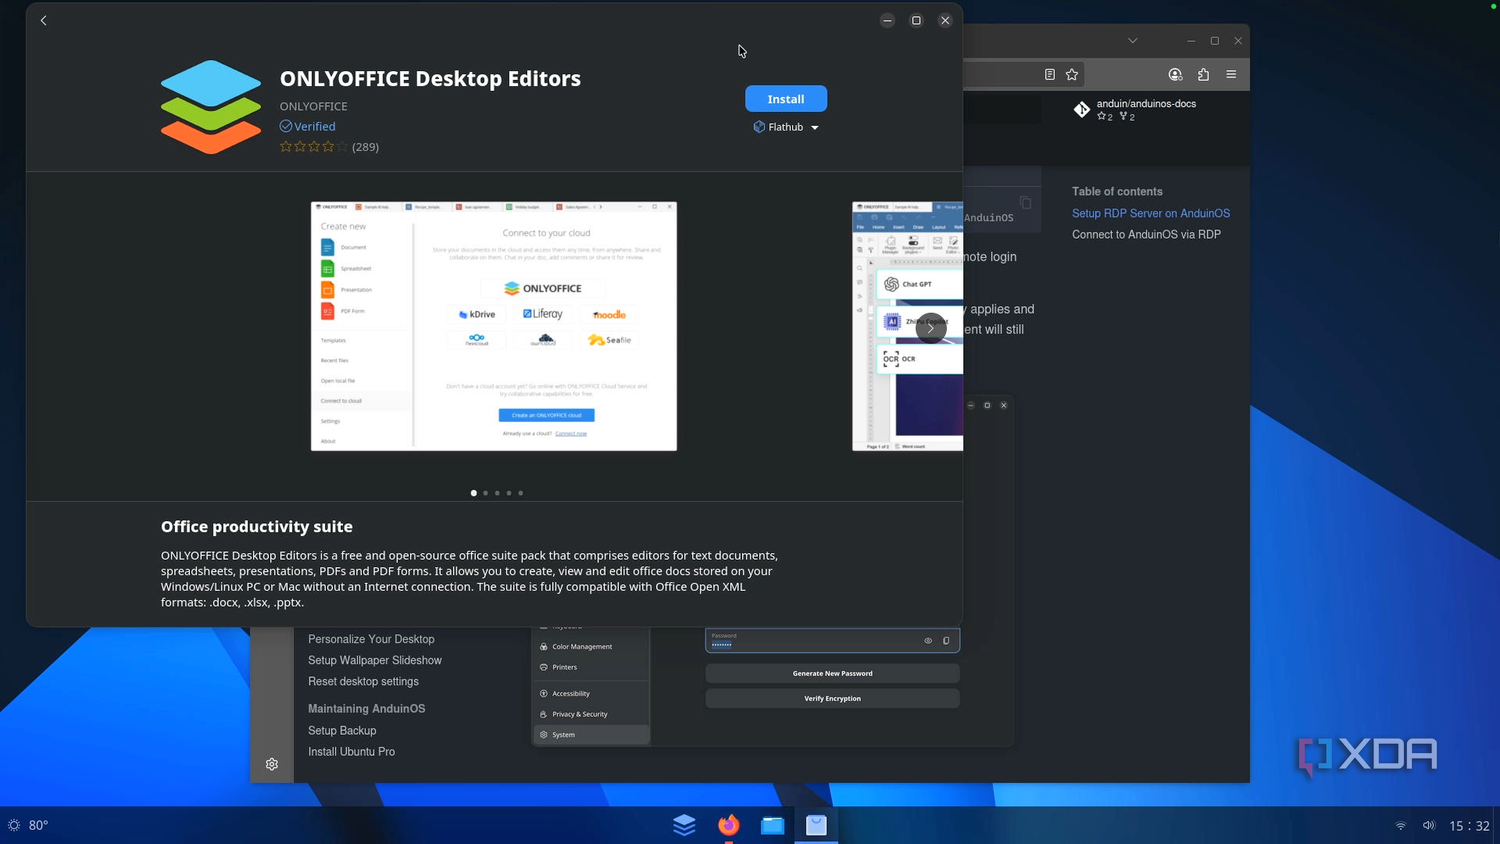Select the first carousel page dot
1500x844 pixels.
[x=474, y=493]
